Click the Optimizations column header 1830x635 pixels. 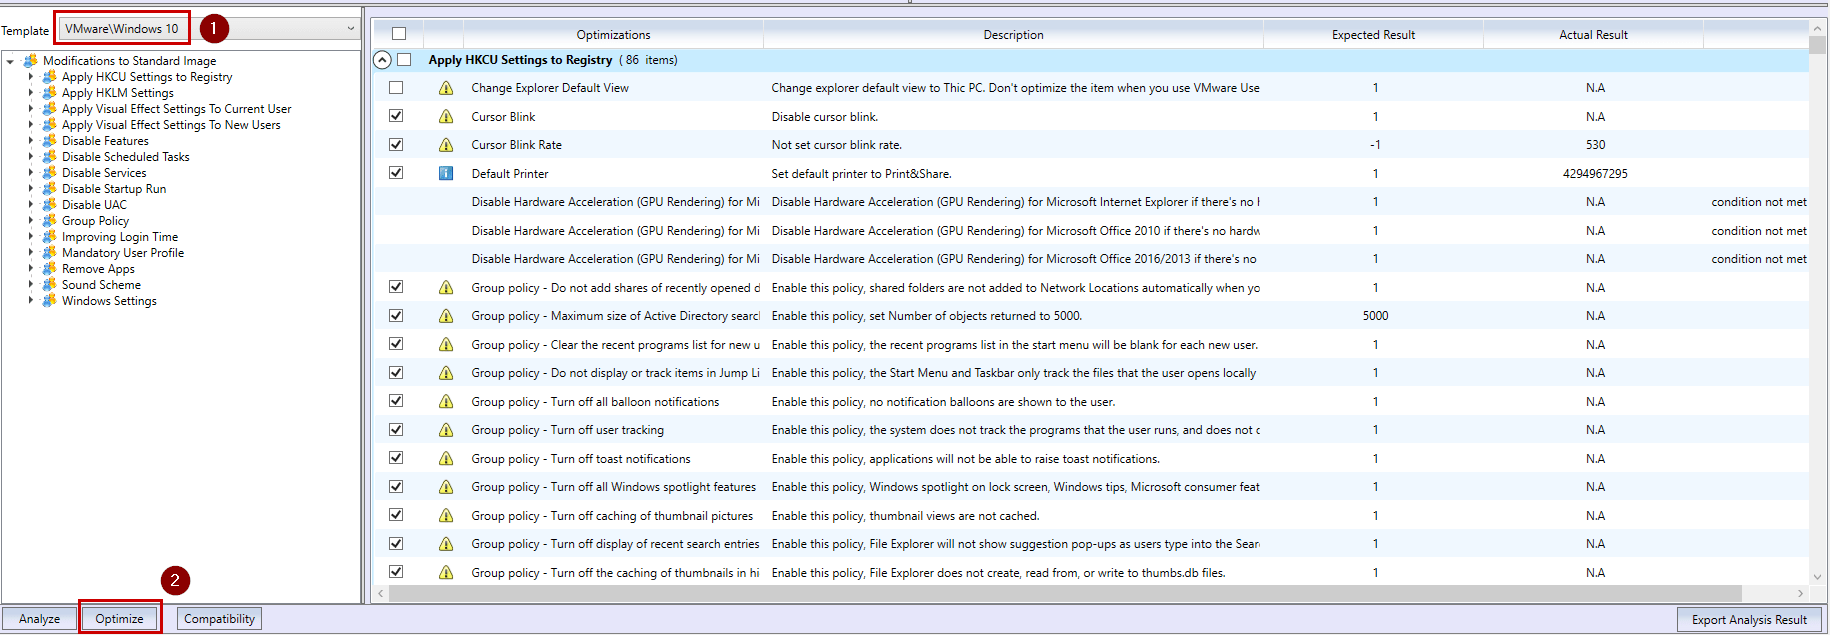click(613, 35)
